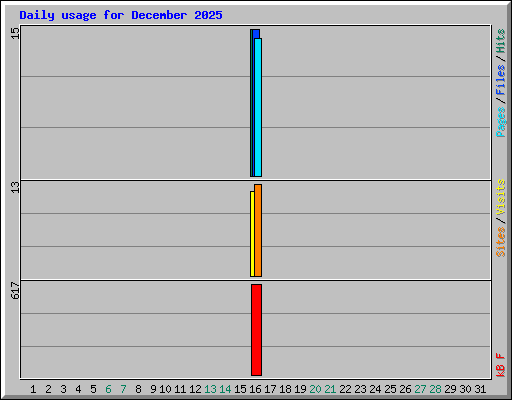The image size is (512, 400).
Task: Click green weekend day label "20"
Action: (315, 389)
